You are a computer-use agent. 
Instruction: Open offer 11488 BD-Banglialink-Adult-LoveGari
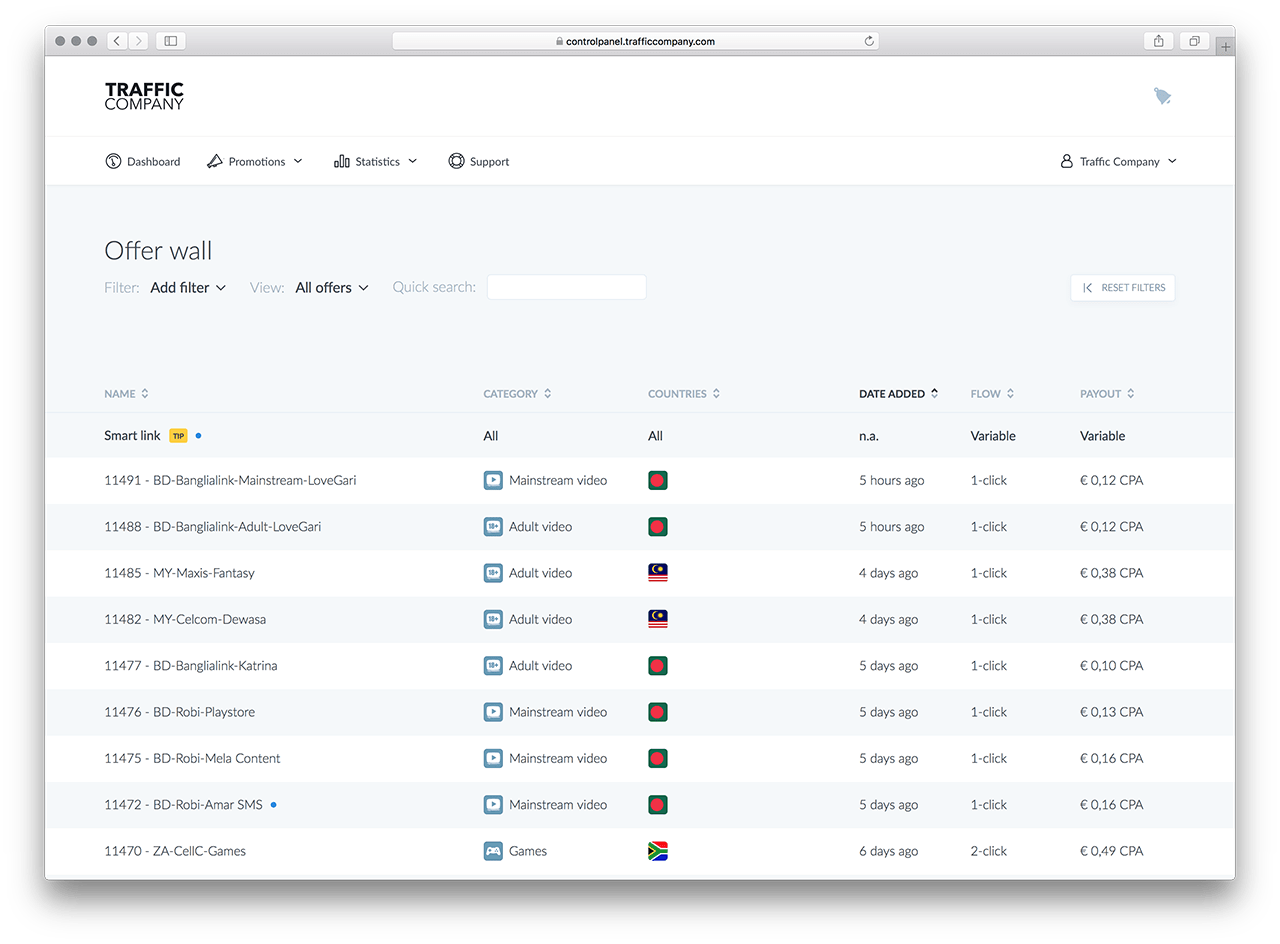tap(212, 526)
